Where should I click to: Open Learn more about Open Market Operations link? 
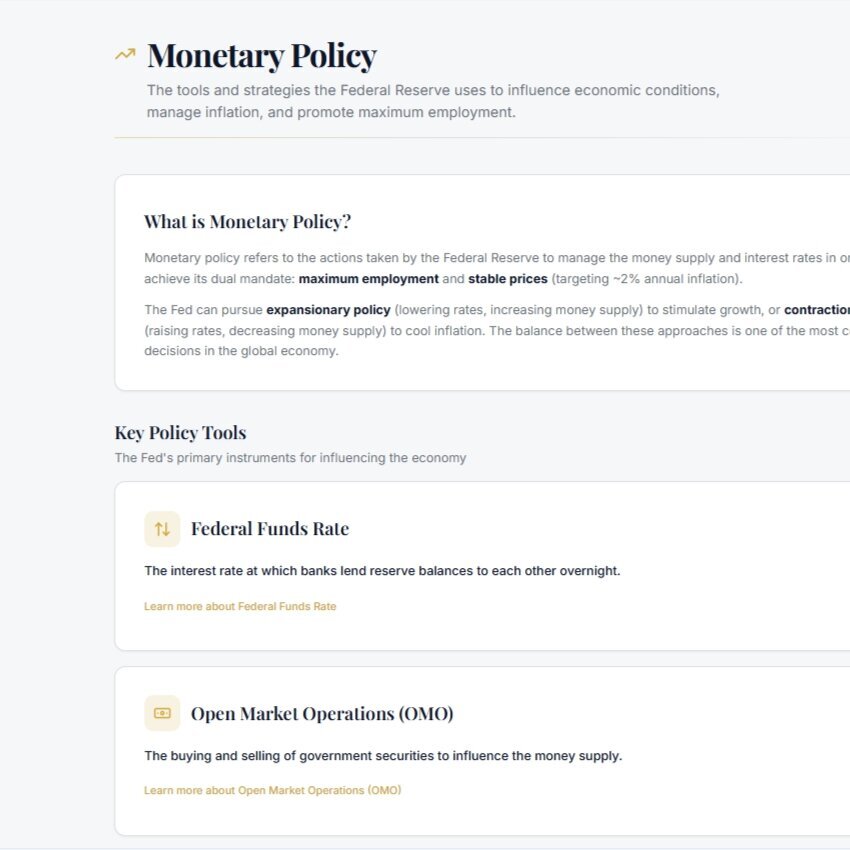pos(273,790)
